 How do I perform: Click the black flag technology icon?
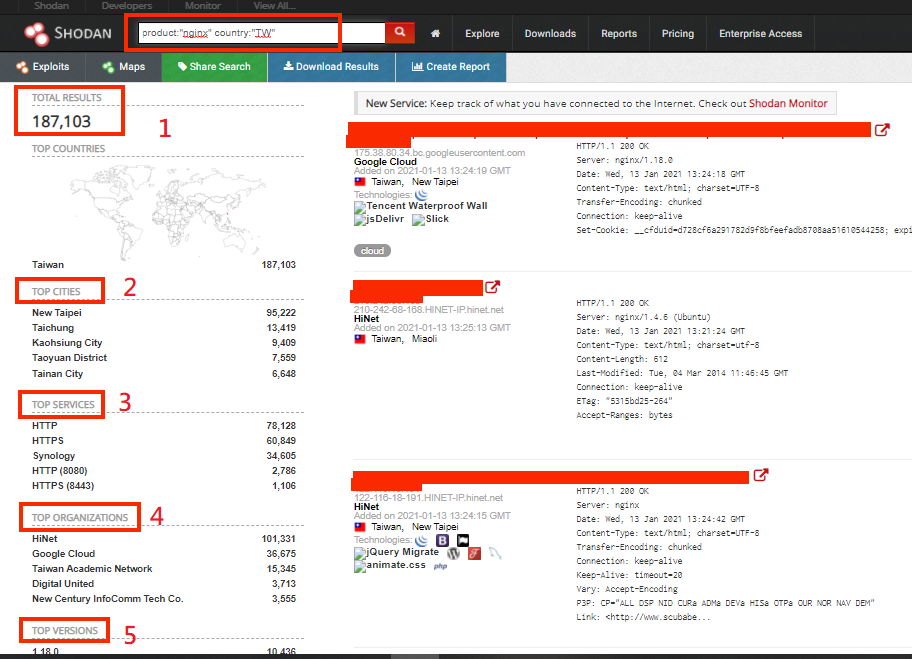463,540
